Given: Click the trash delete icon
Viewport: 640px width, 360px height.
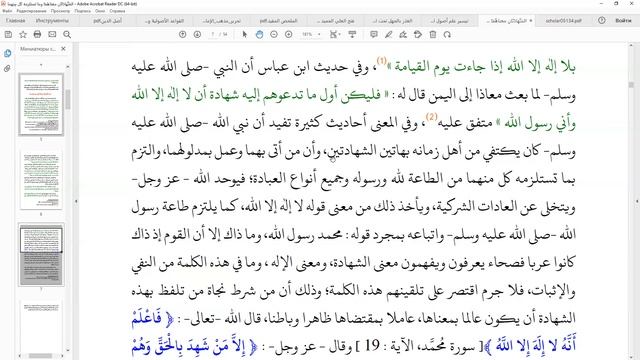Looking at the screenshot, I should (433, 35).
